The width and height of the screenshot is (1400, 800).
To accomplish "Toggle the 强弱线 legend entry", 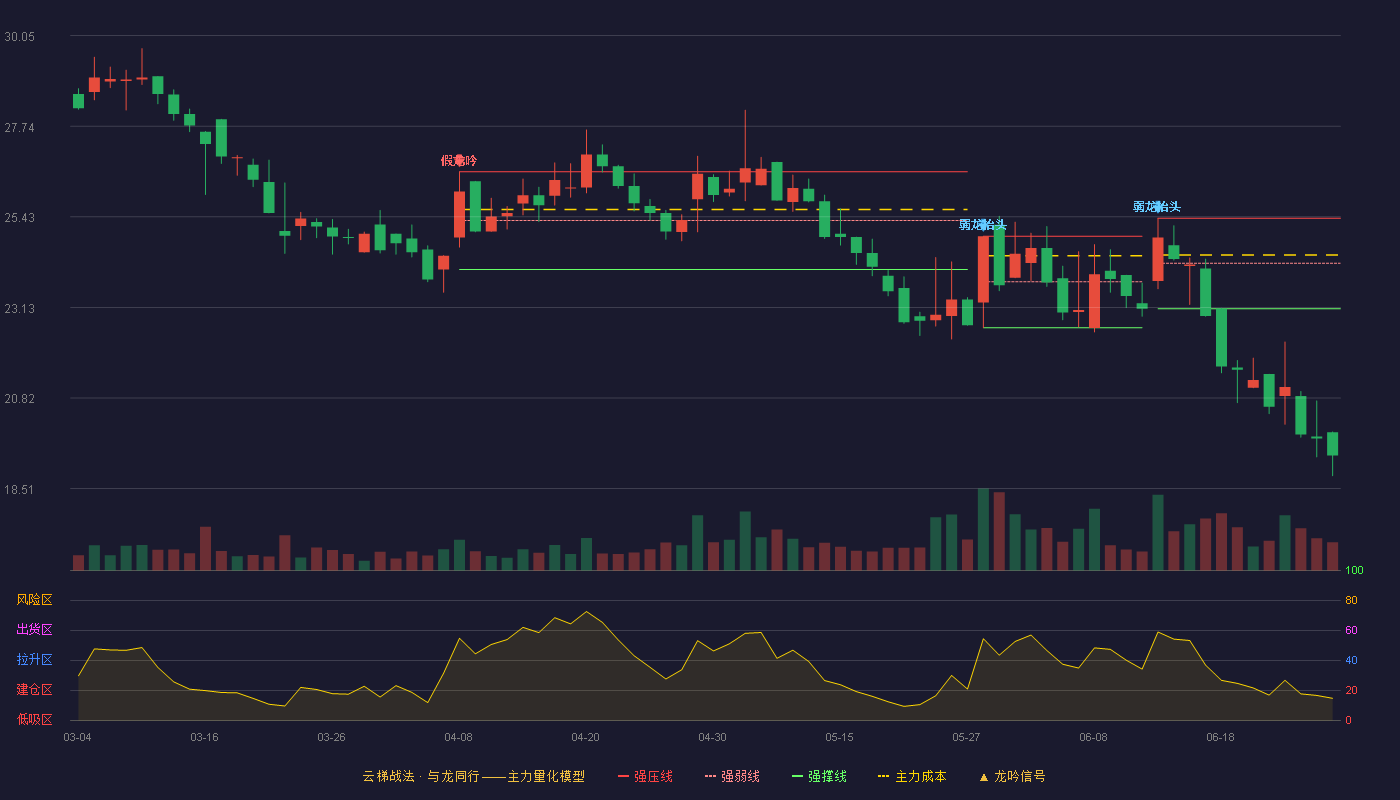I will [732, 776].
